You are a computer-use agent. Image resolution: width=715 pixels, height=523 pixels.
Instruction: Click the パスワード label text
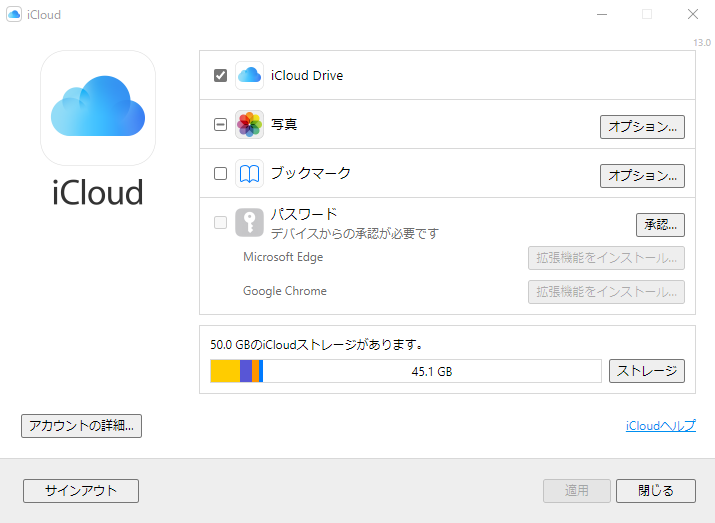click(304, 214)
